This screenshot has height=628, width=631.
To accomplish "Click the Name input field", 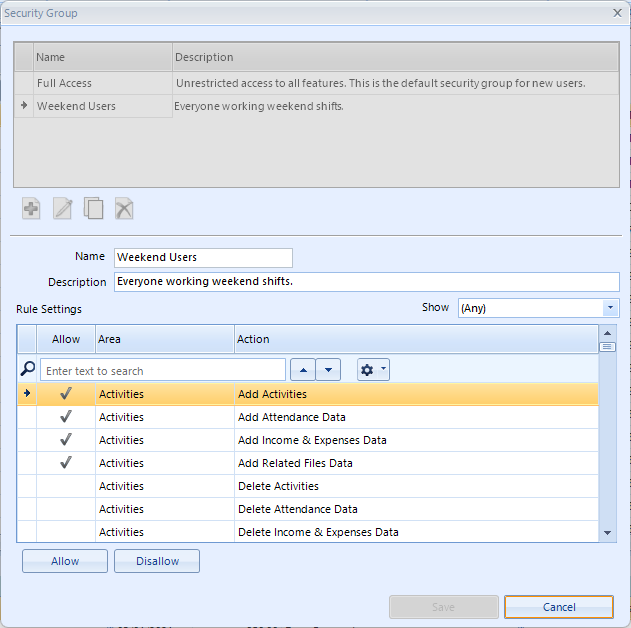I will pos(203,257).
